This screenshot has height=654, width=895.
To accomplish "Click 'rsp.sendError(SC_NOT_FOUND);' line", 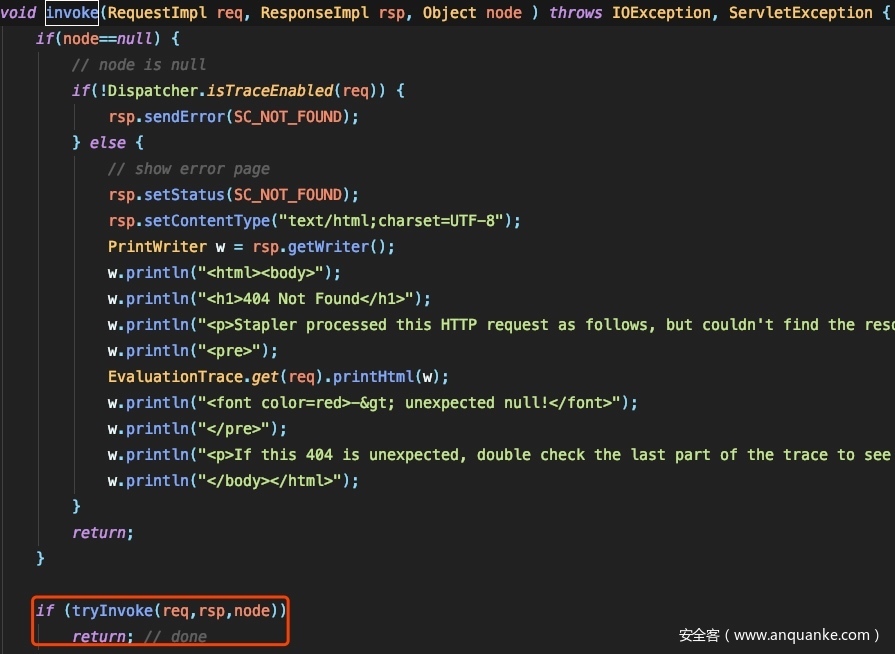I will click(233, 117).
